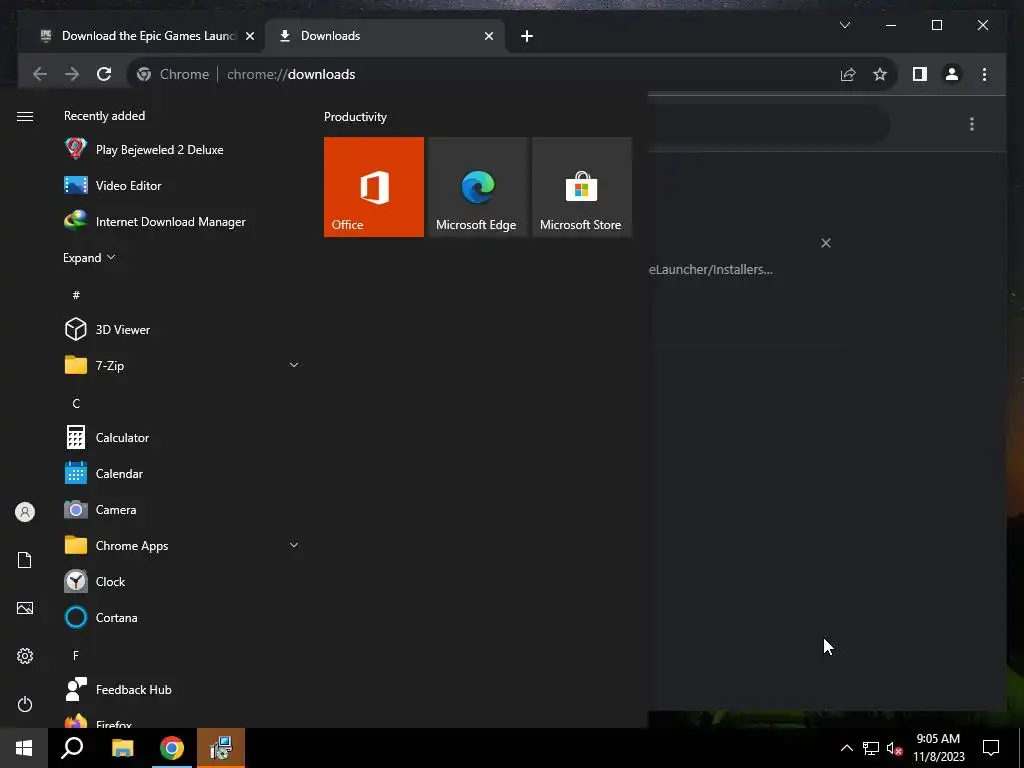This screenshot has width=1024, height=768.
Task: Click the muted volume icon in tray
Action: pos(894,748)
